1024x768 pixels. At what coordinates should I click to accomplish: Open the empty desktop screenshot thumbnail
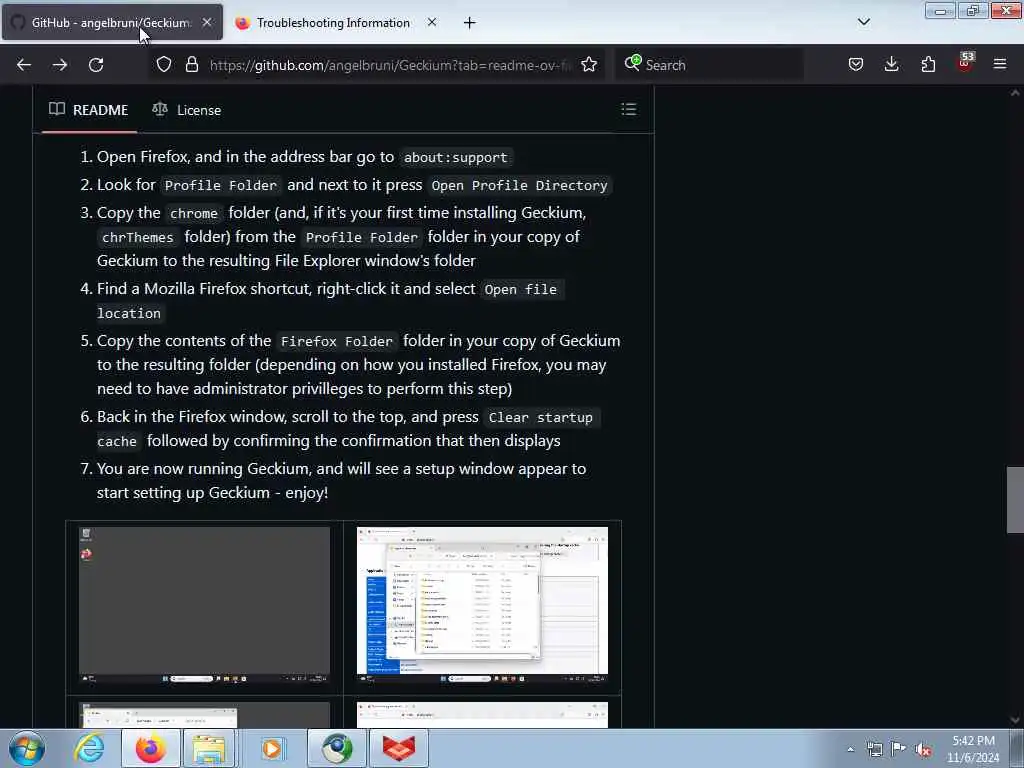pos(204,605)
